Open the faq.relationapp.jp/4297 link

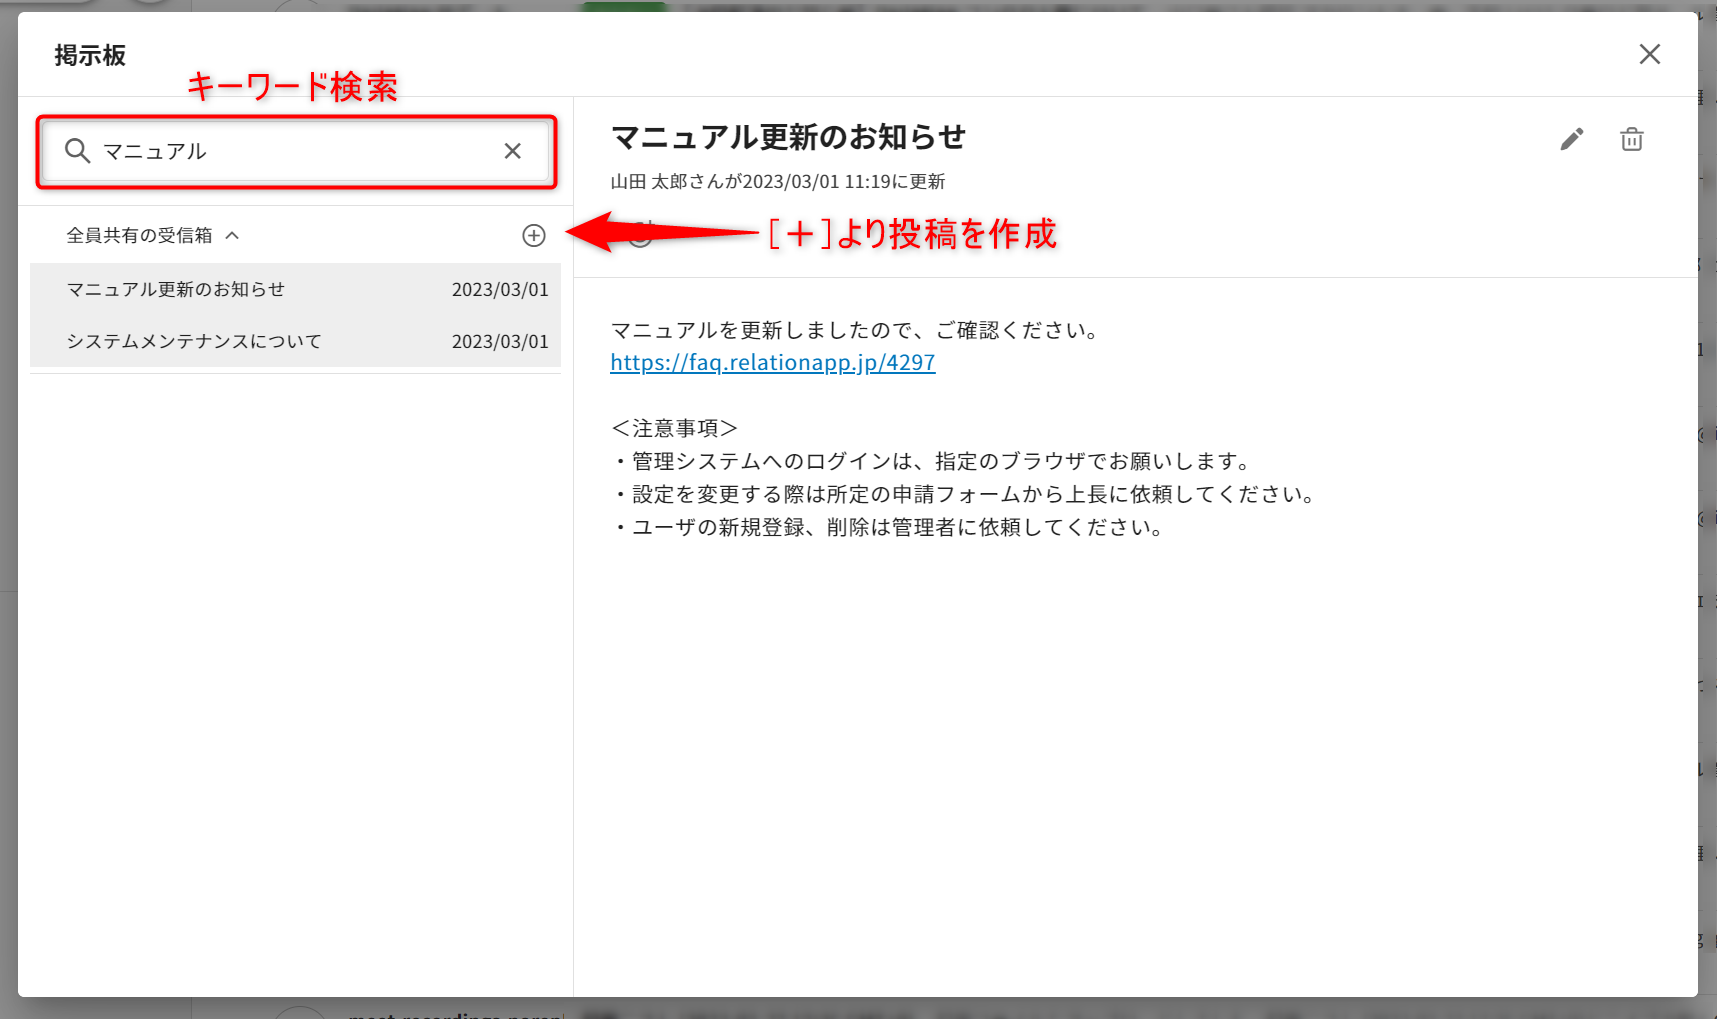click(x=772, y=363)
